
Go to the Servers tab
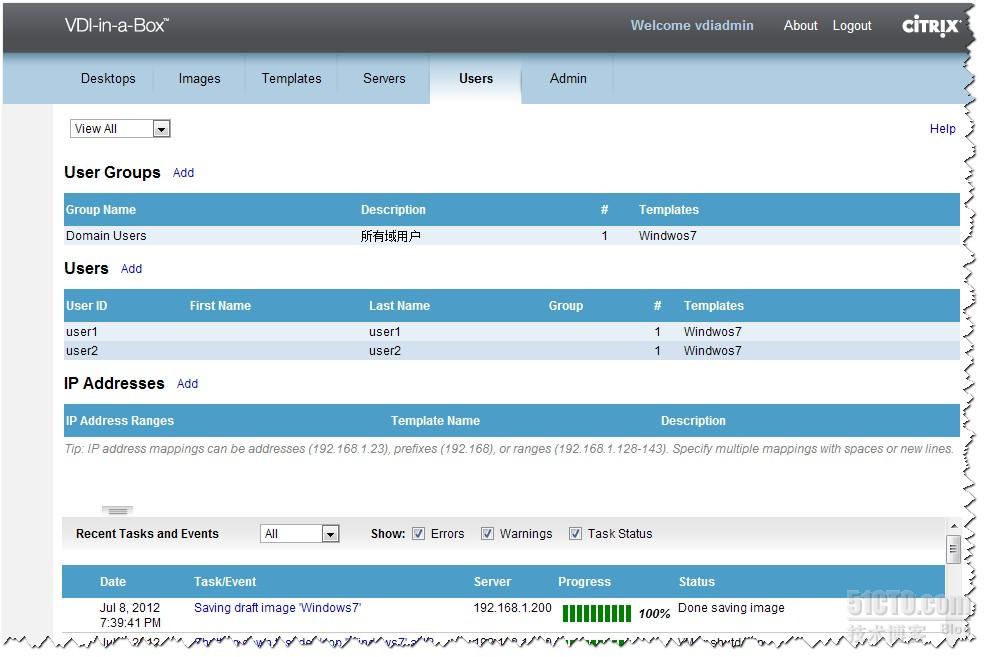pyautogui.click(x=384, y=79)
